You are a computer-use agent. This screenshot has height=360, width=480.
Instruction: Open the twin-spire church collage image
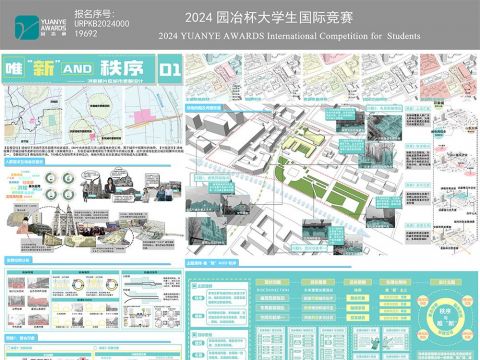pyautogui.click(x=64, y=221)
